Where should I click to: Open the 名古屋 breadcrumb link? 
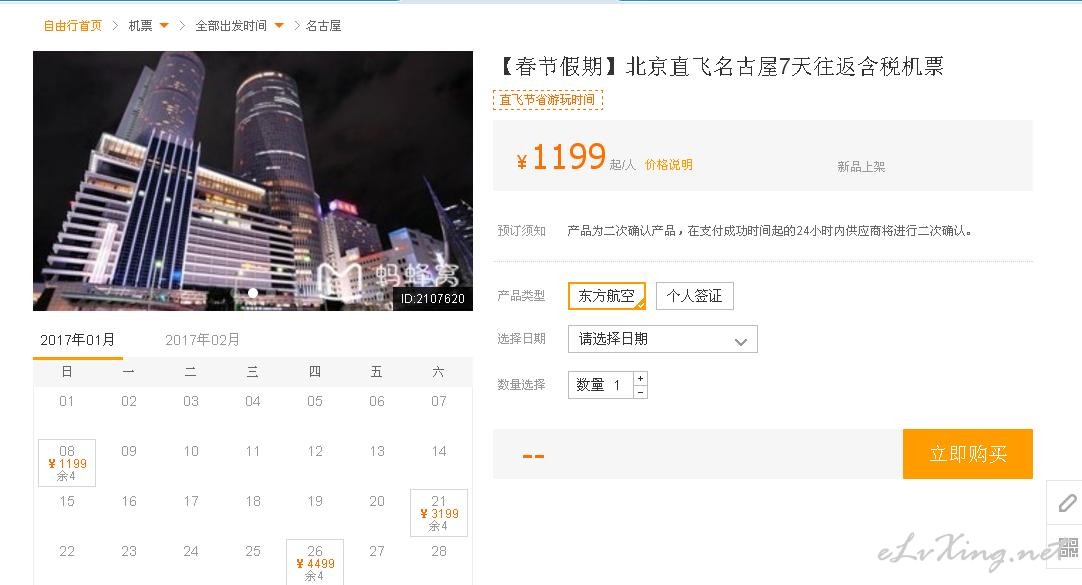tap(324, 26)
